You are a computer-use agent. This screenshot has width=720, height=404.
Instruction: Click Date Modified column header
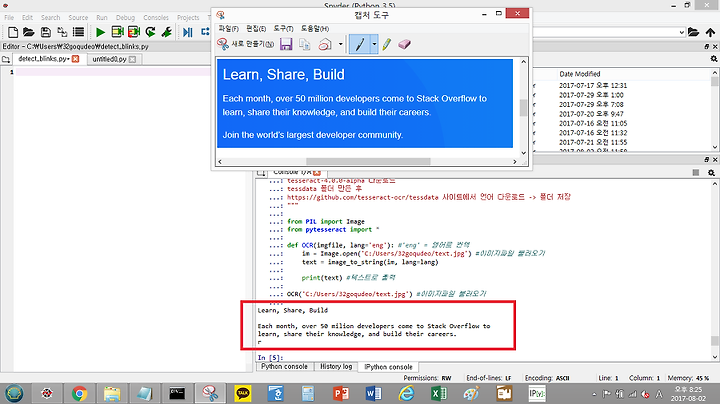[x=579, y=74]
